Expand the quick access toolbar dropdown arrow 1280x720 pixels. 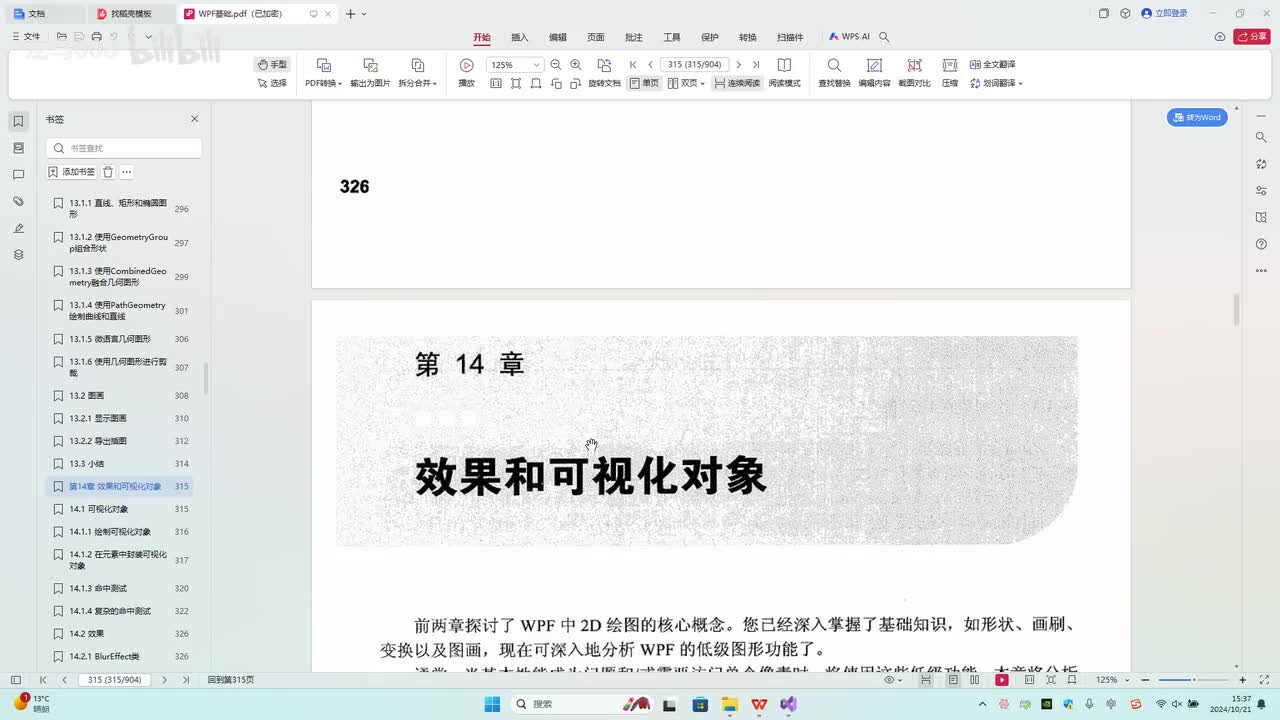(x=149, y=36)
